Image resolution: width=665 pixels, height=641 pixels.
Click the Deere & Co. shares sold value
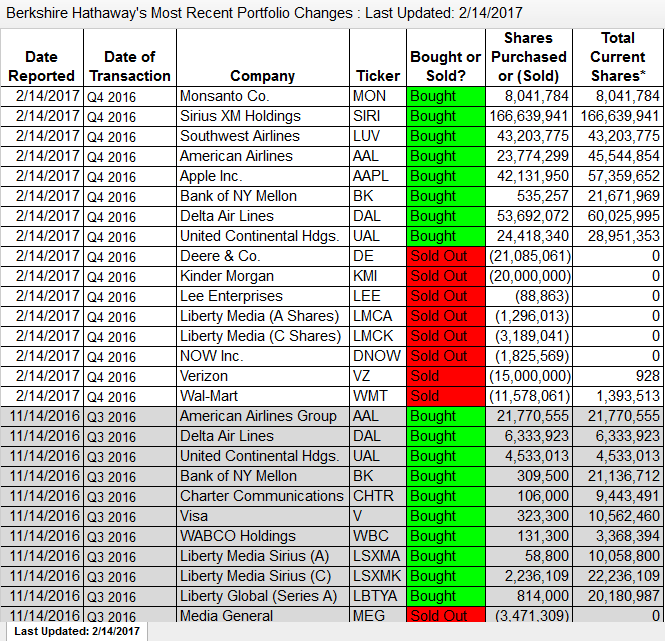(x=529, y=256)
